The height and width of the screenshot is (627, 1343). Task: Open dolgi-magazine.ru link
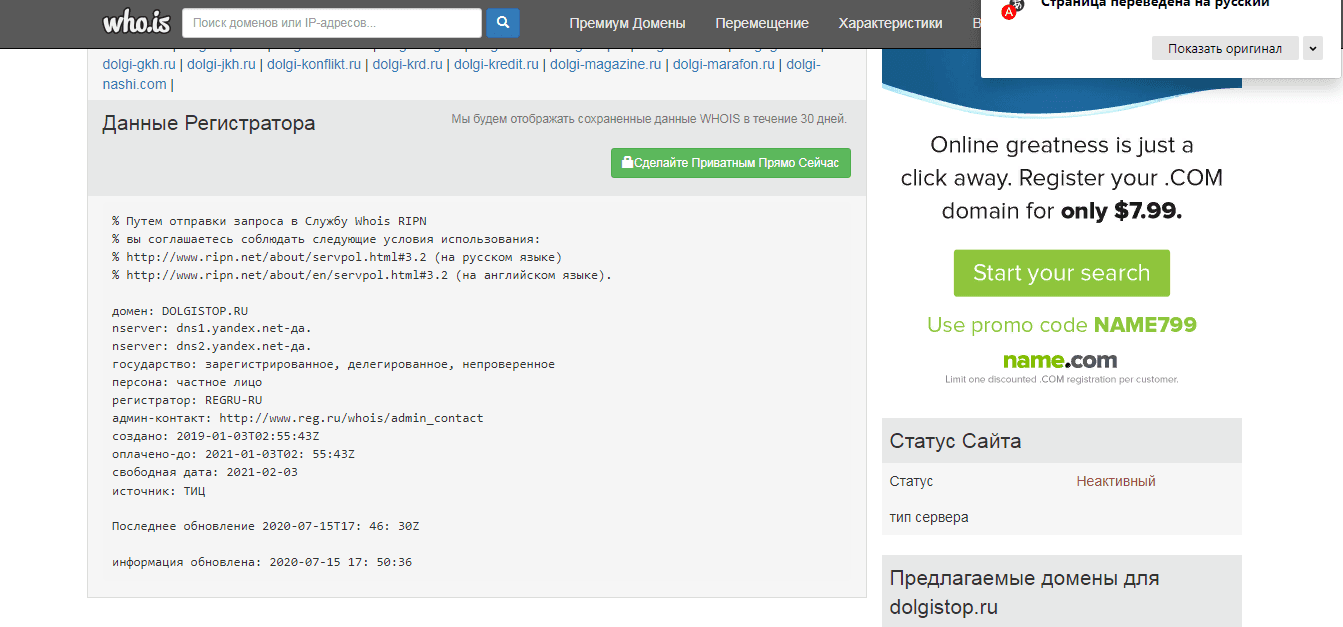(x=606, y=64)
